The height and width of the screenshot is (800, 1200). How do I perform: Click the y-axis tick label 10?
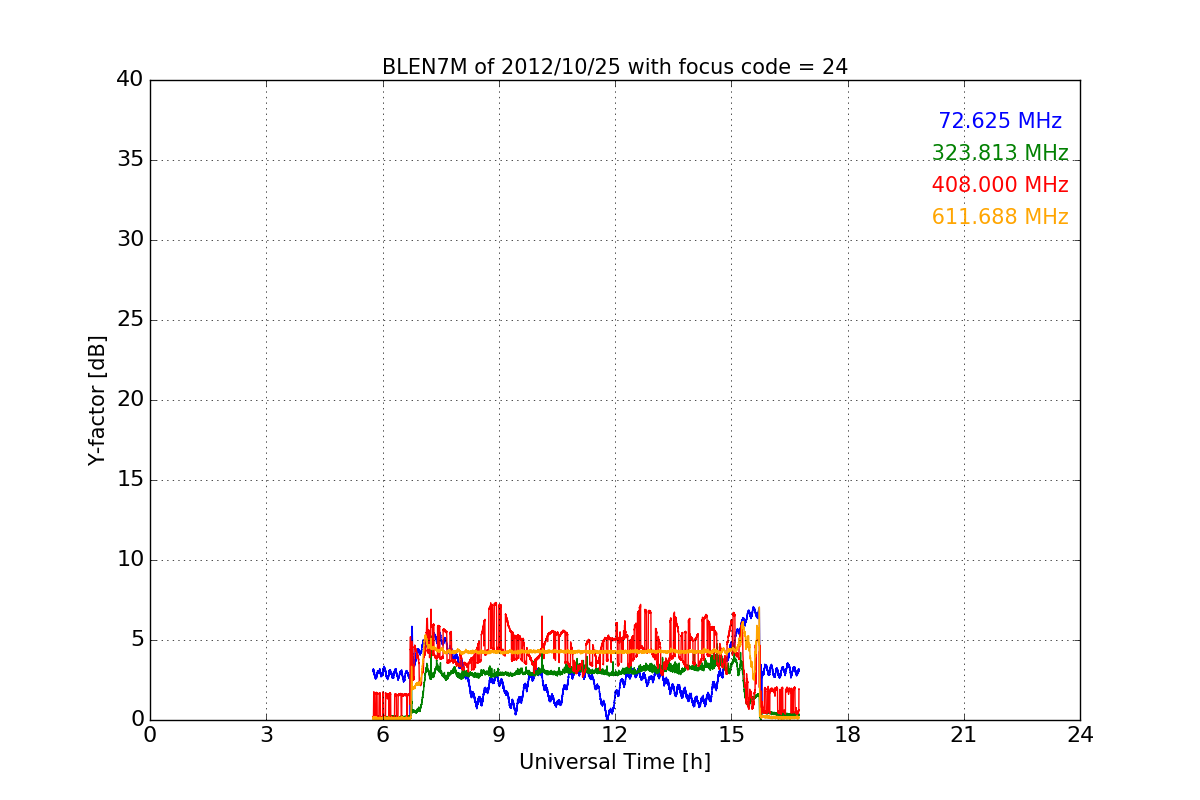click(130, 560)
